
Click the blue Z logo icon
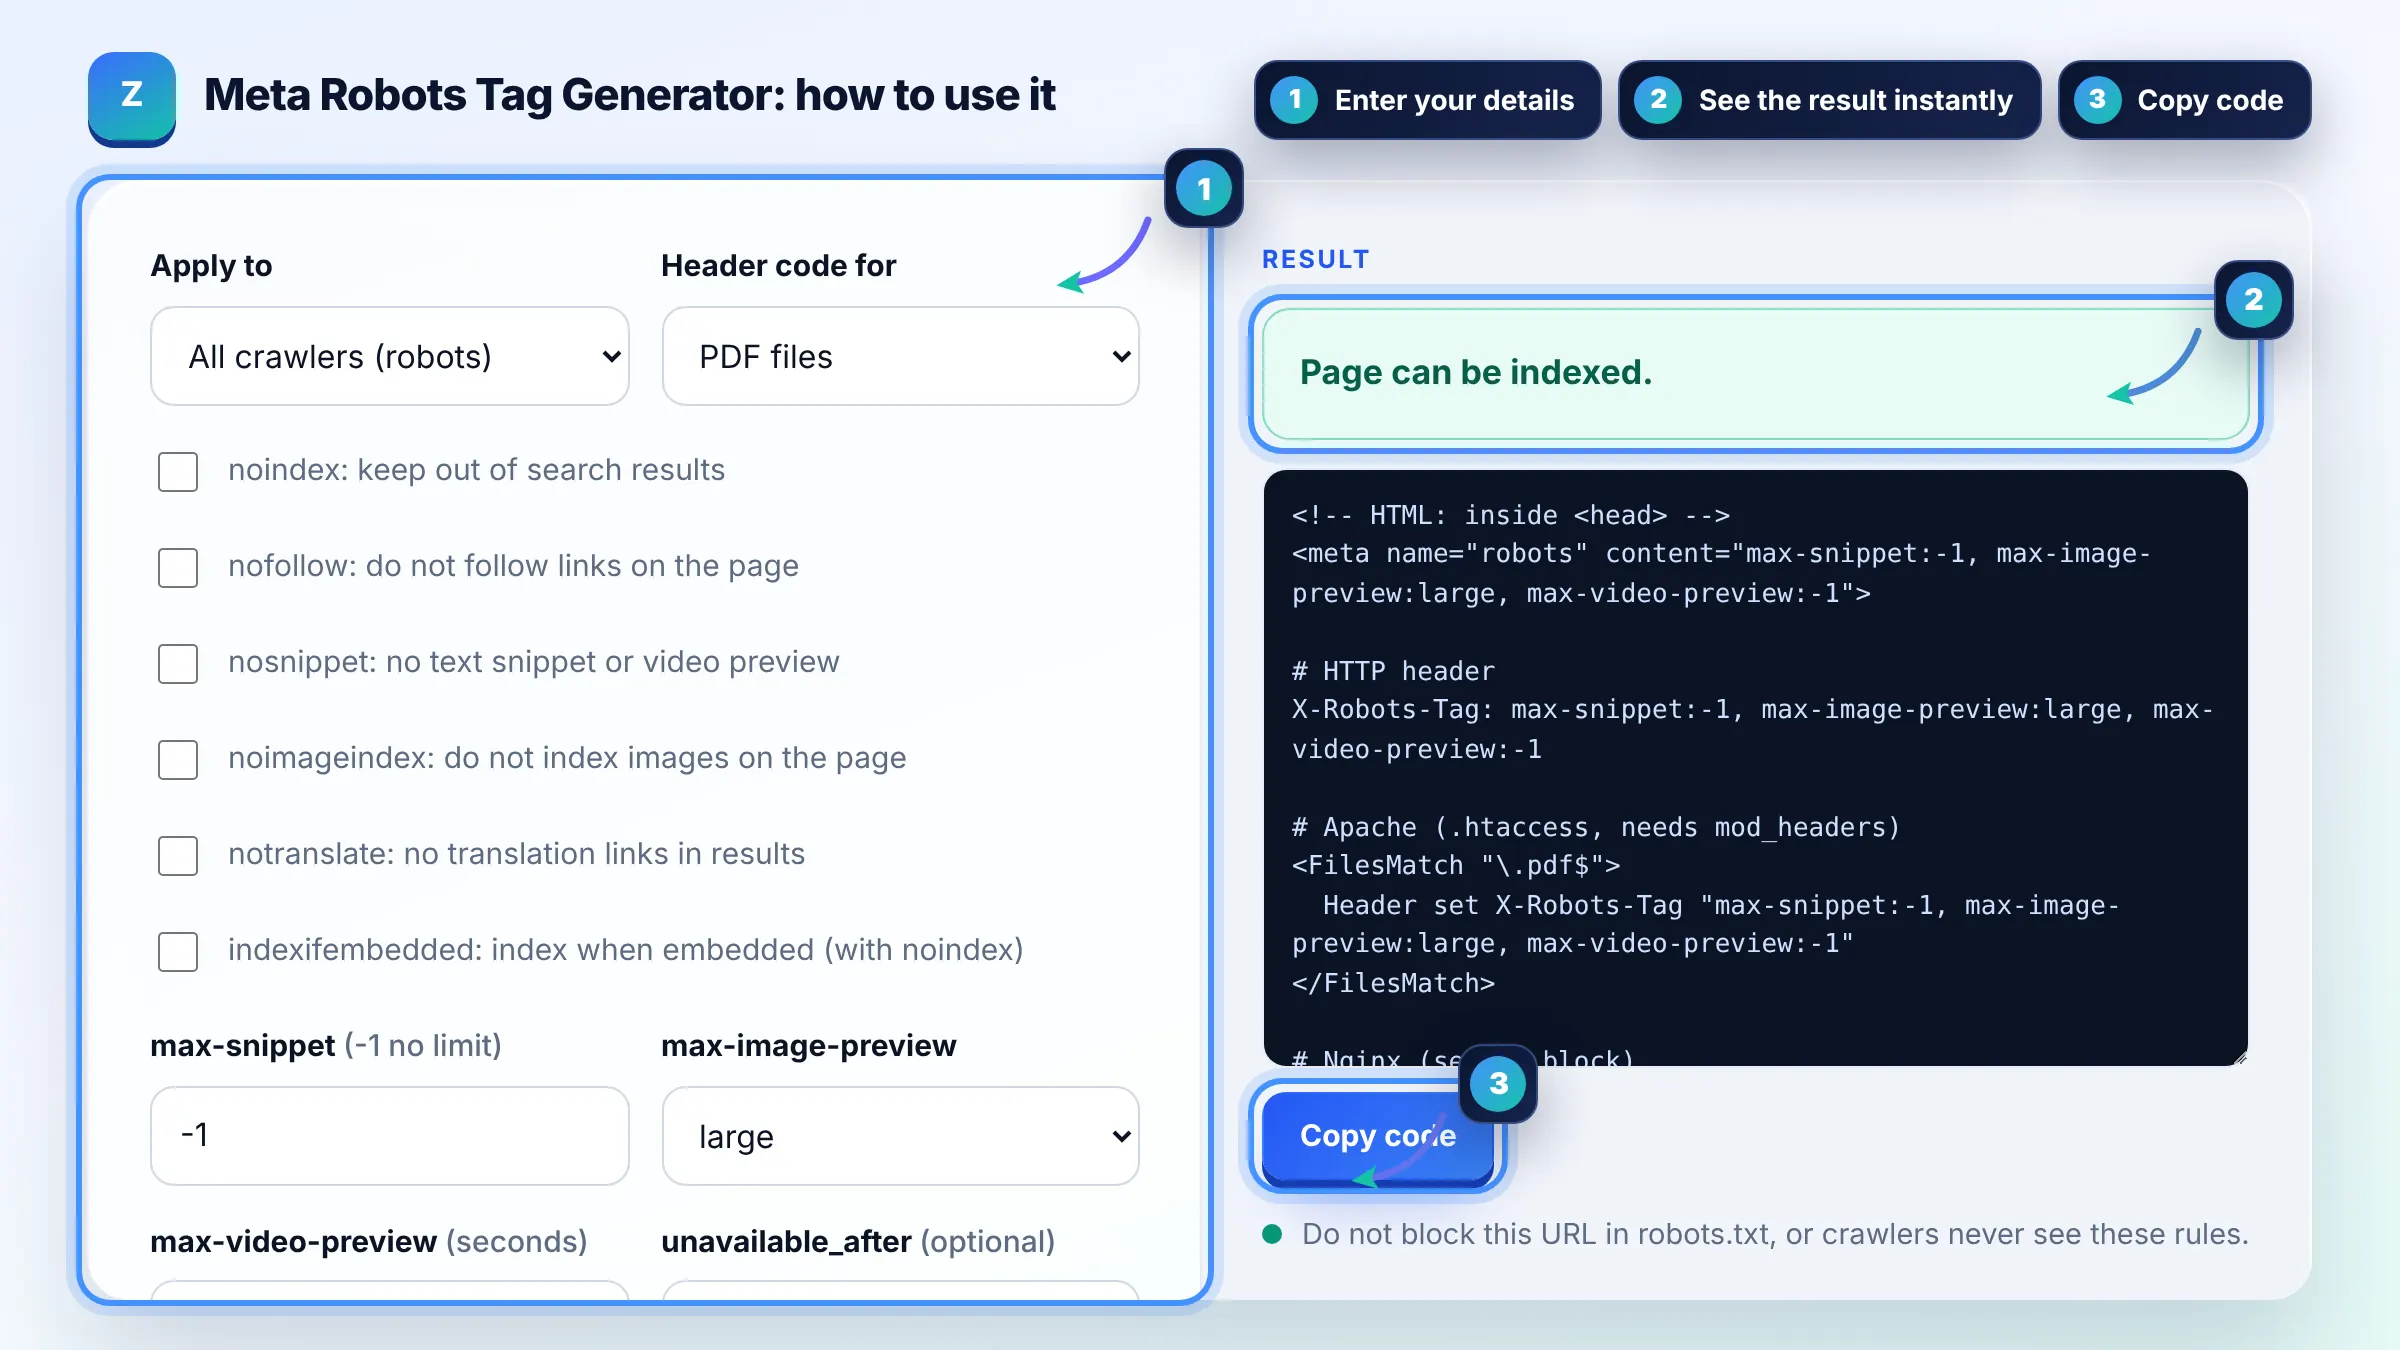click(132, 98)
